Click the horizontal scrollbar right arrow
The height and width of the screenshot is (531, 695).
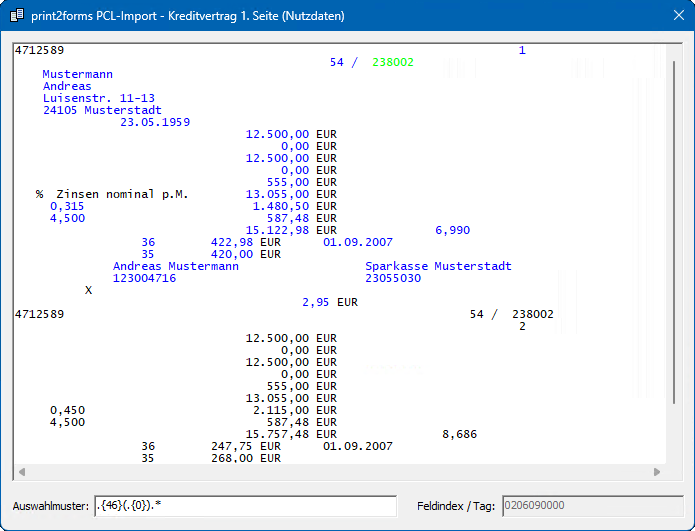[657, 472]
